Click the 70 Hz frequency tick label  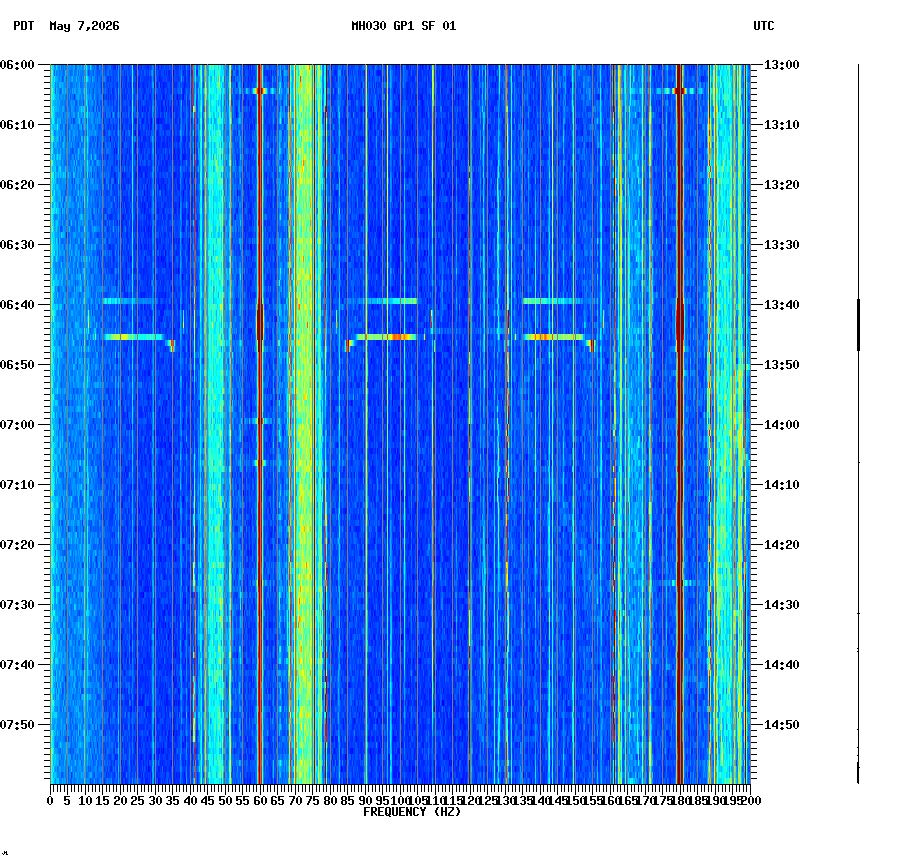point(295,801)
